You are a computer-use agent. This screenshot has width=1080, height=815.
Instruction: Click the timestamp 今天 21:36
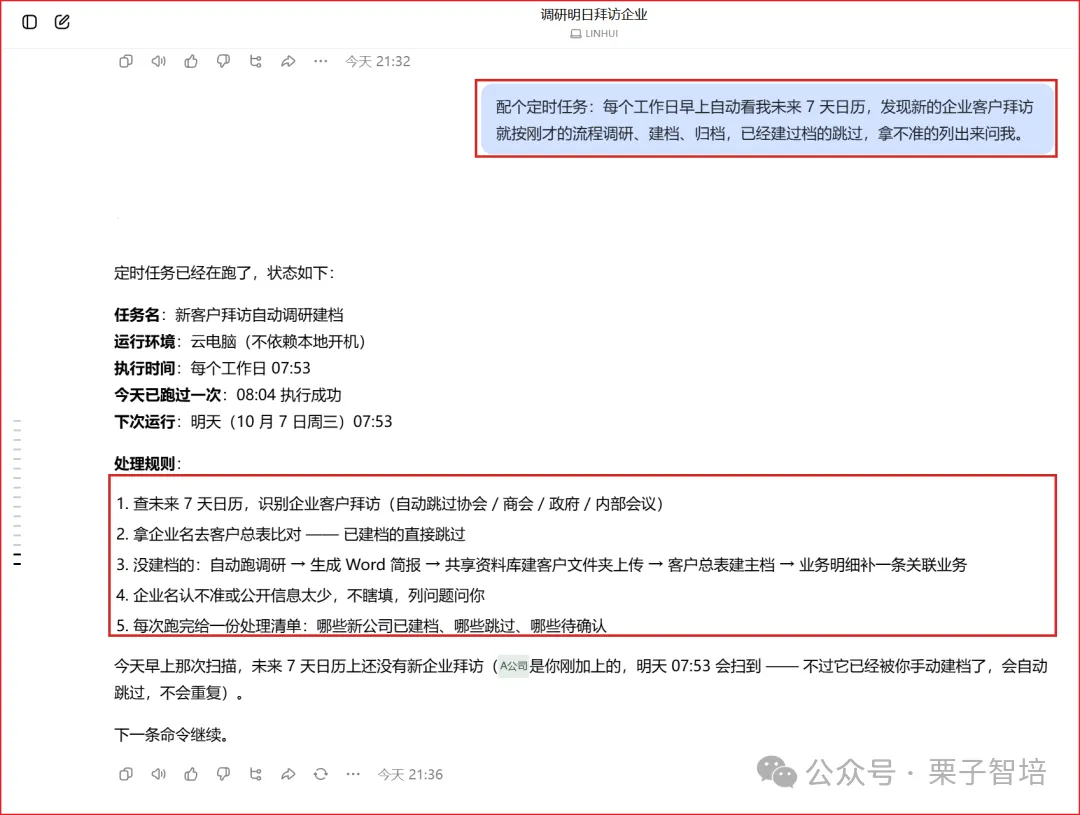pyautogui.click(x=410, y=774)
